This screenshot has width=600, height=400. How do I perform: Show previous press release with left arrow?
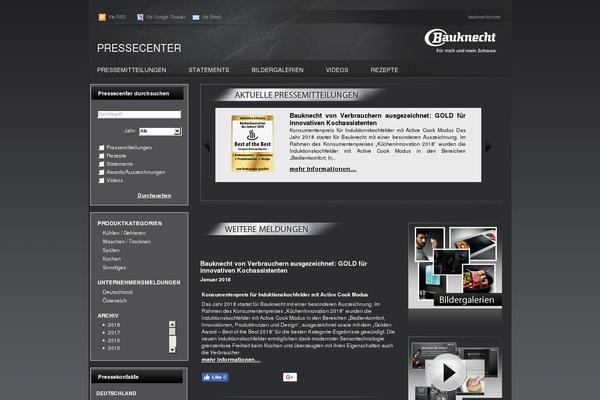(x=207, y=146)
